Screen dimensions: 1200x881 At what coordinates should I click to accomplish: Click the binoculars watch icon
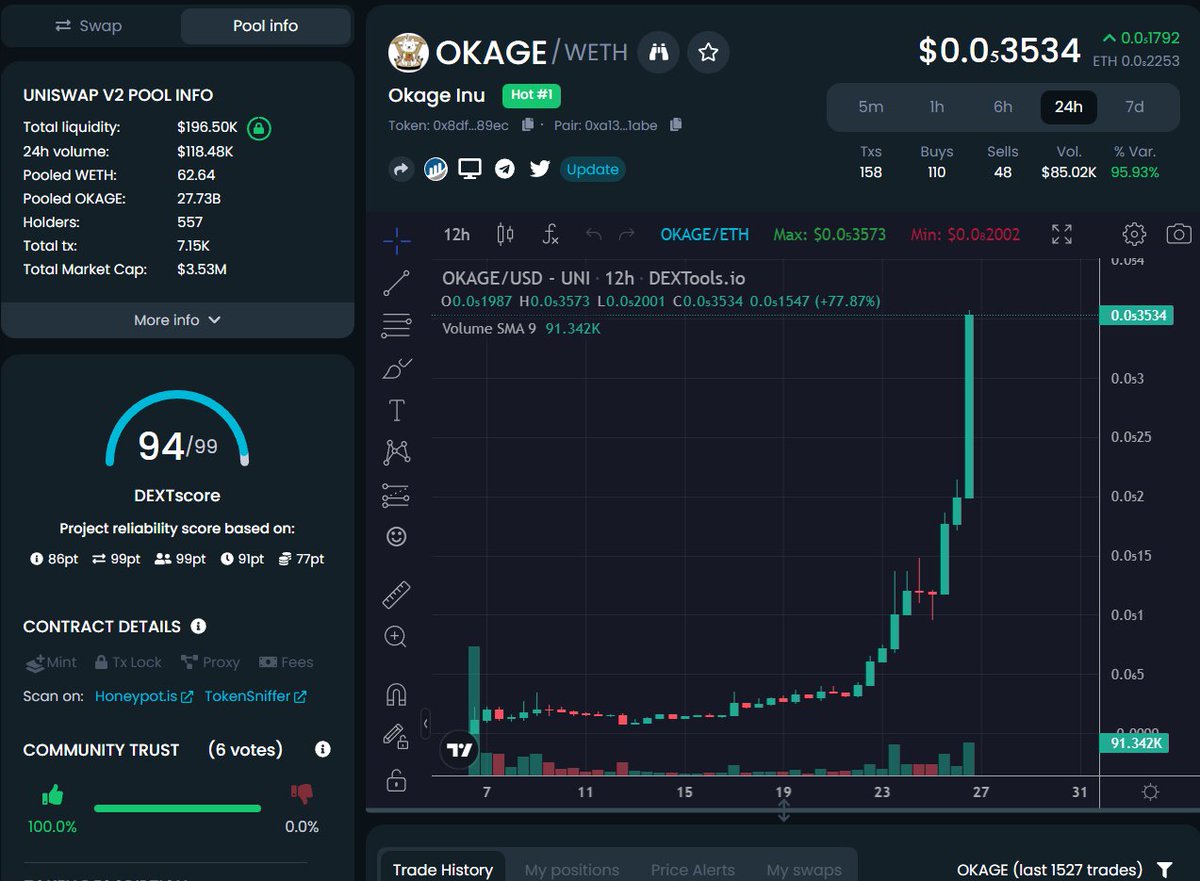tap(658, 52)
